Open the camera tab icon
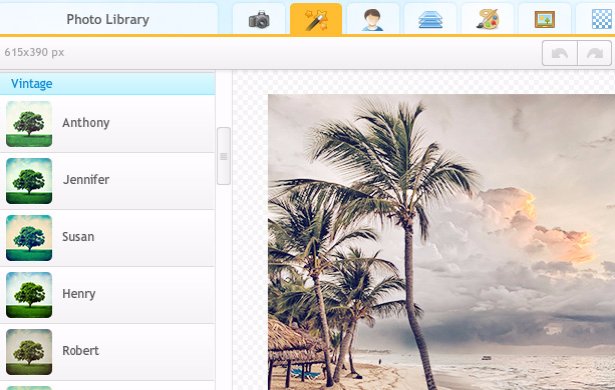This screenshot has height=390, width=615. (259, 19)
